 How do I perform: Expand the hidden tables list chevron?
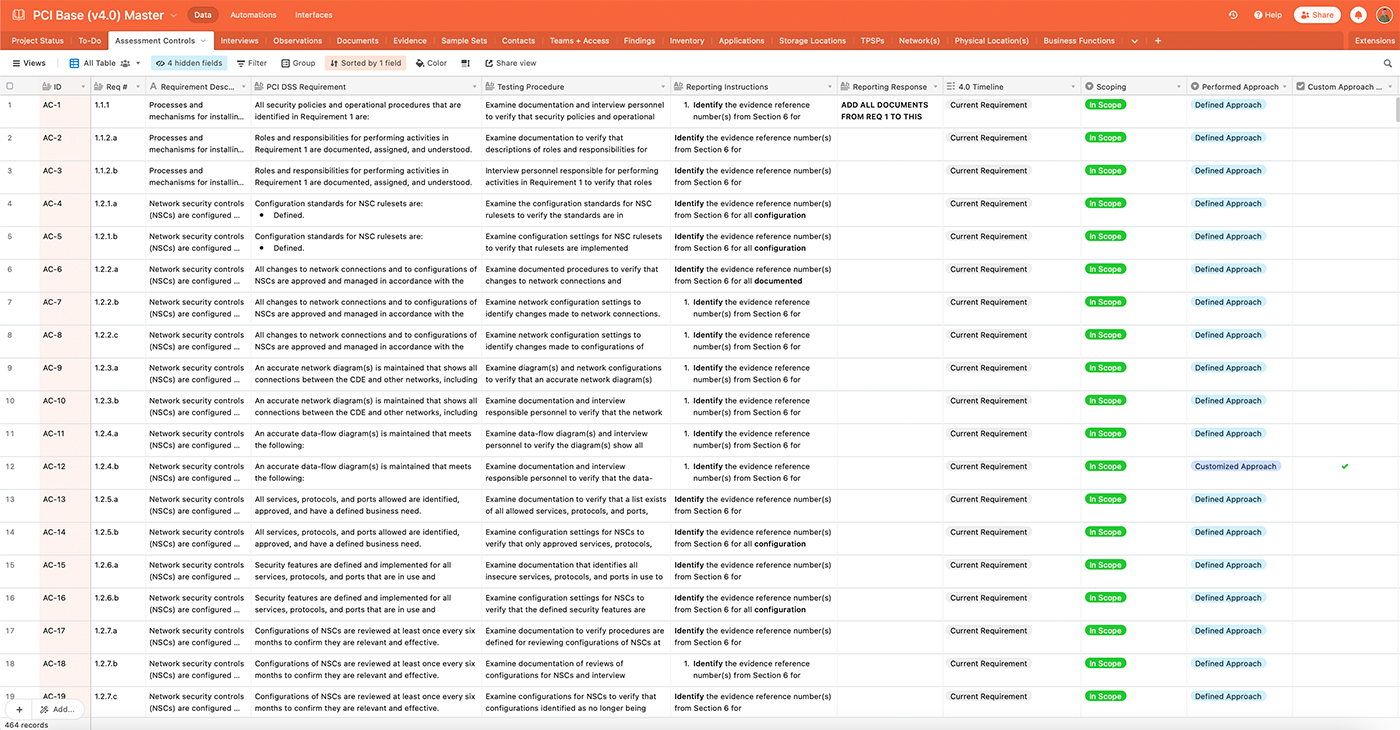[x=1134, y=41]
